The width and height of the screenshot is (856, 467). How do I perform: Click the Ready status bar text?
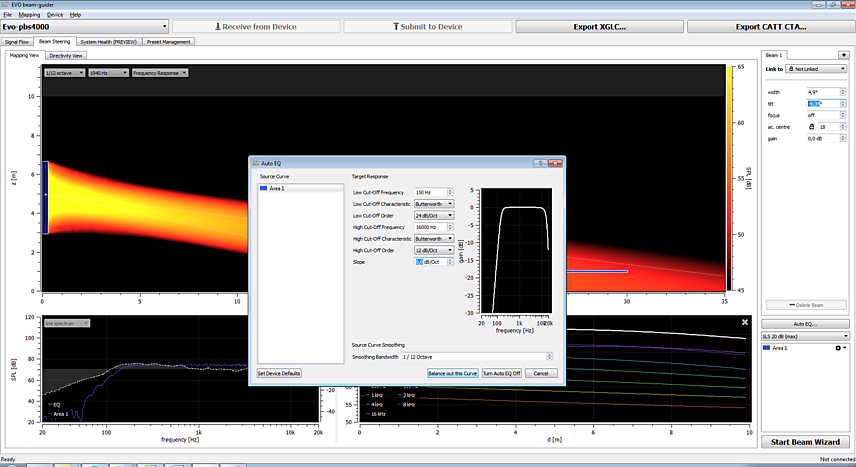coord(8,459)
